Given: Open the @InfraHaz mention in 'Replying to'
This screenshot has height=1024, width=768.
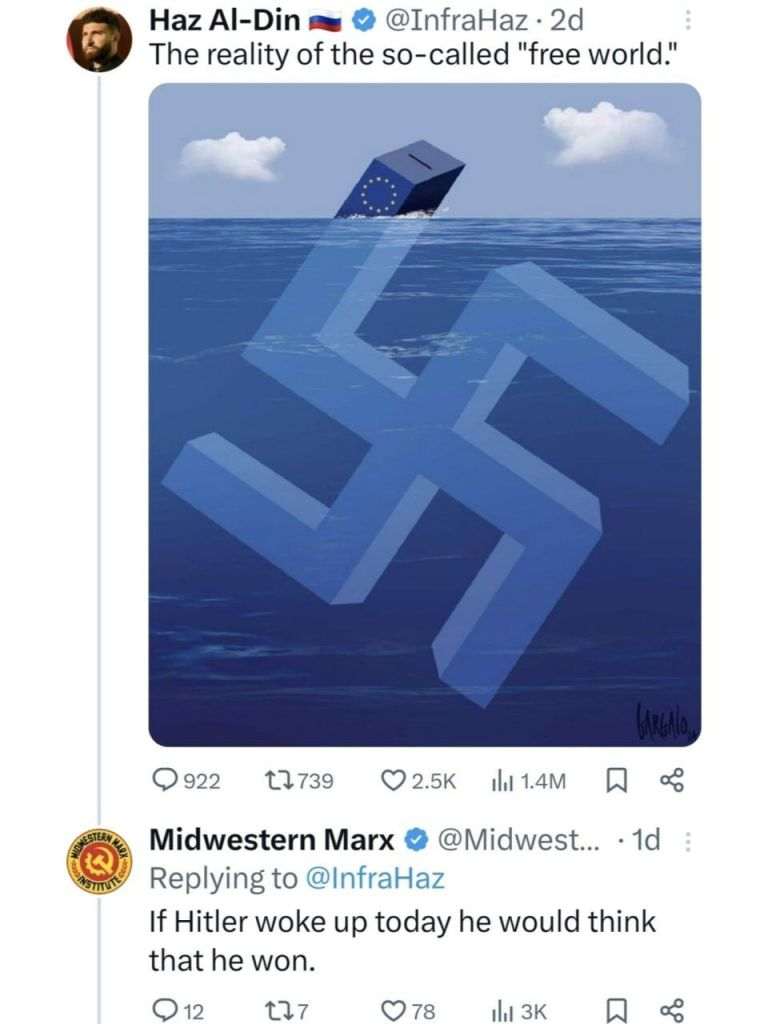Looking at the screenshot, I should coord(375,878).
